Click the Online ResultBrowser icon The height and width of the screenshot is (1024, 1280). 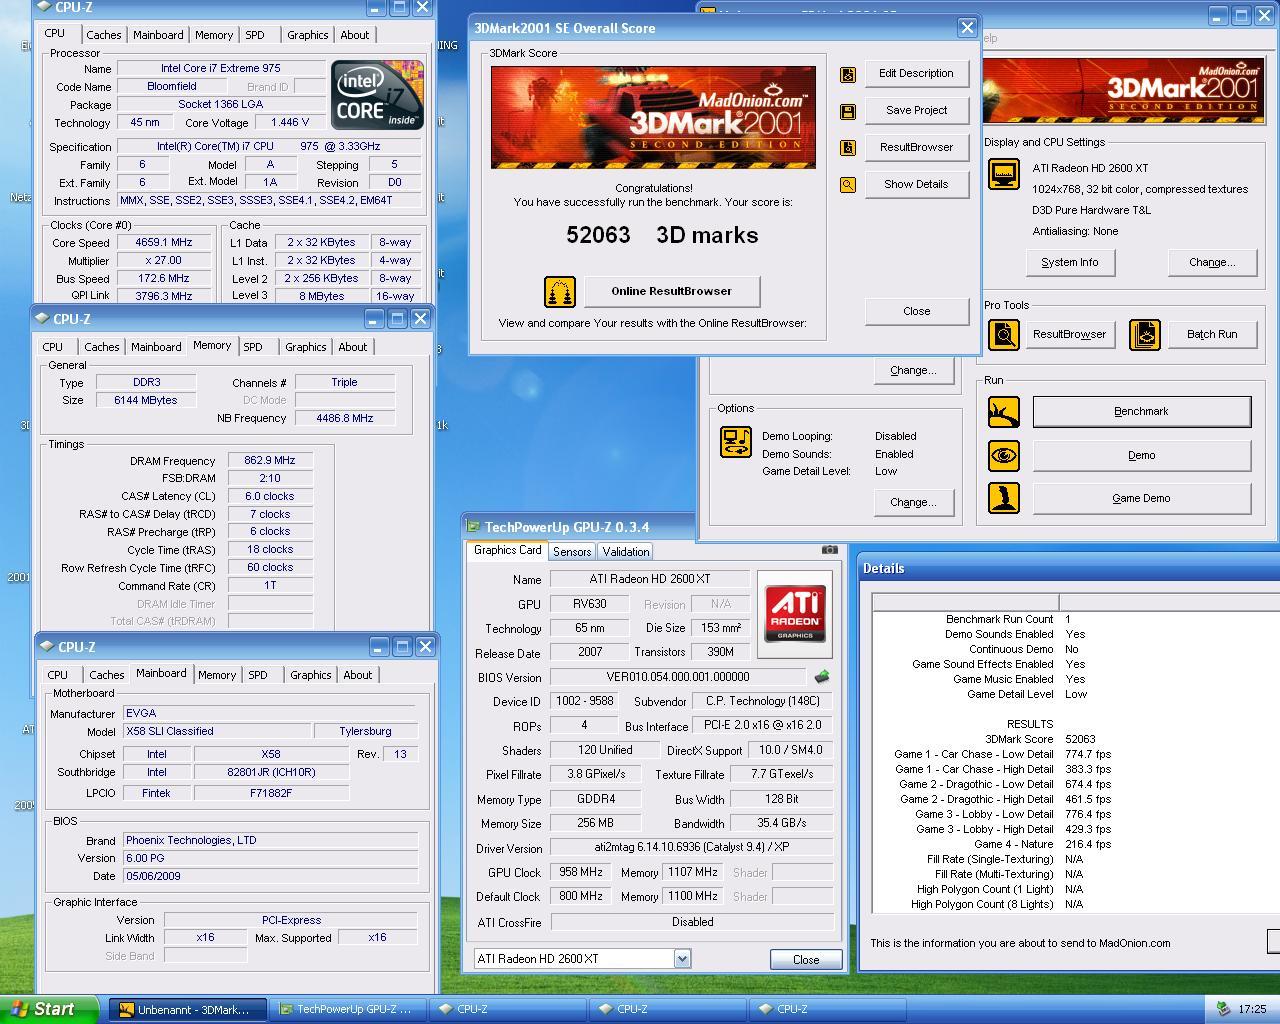560,292
